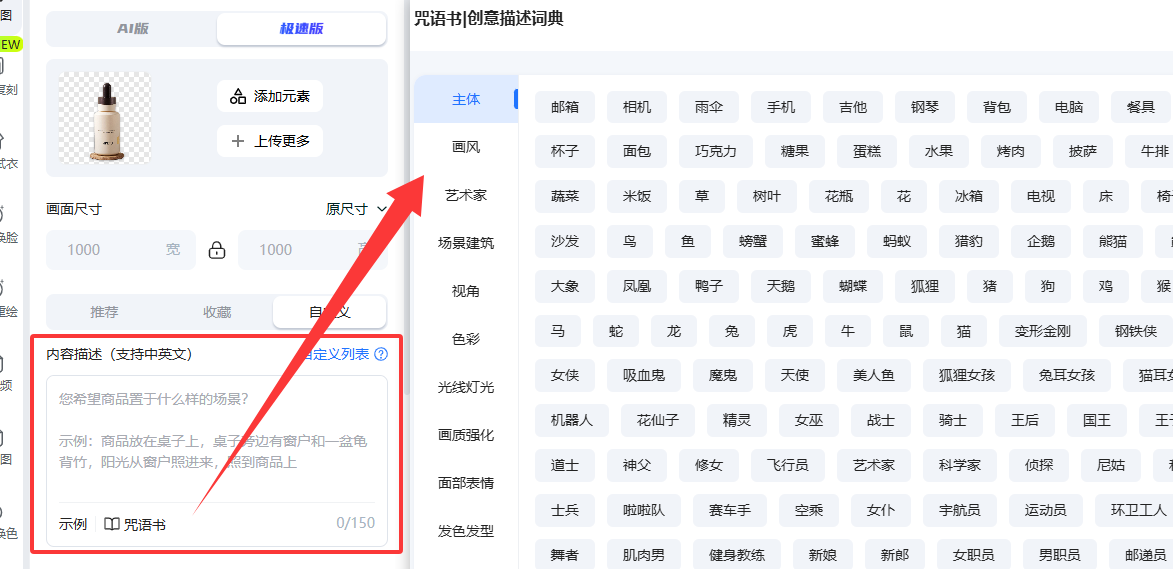Click the height 1000 input field

[x=313, y=250]
